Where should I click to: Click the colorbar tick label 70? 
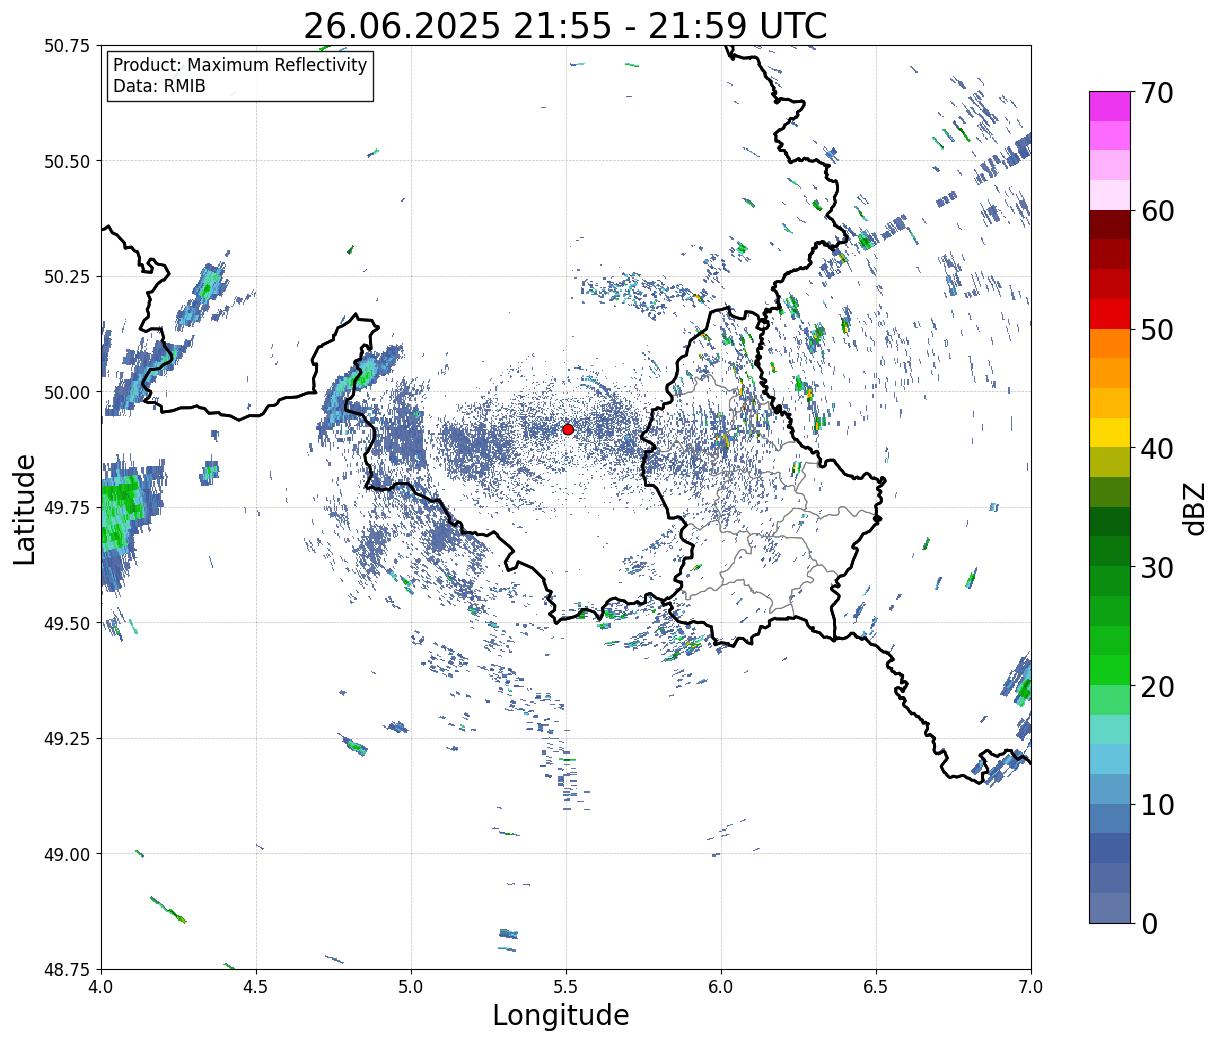[1156, 93]
